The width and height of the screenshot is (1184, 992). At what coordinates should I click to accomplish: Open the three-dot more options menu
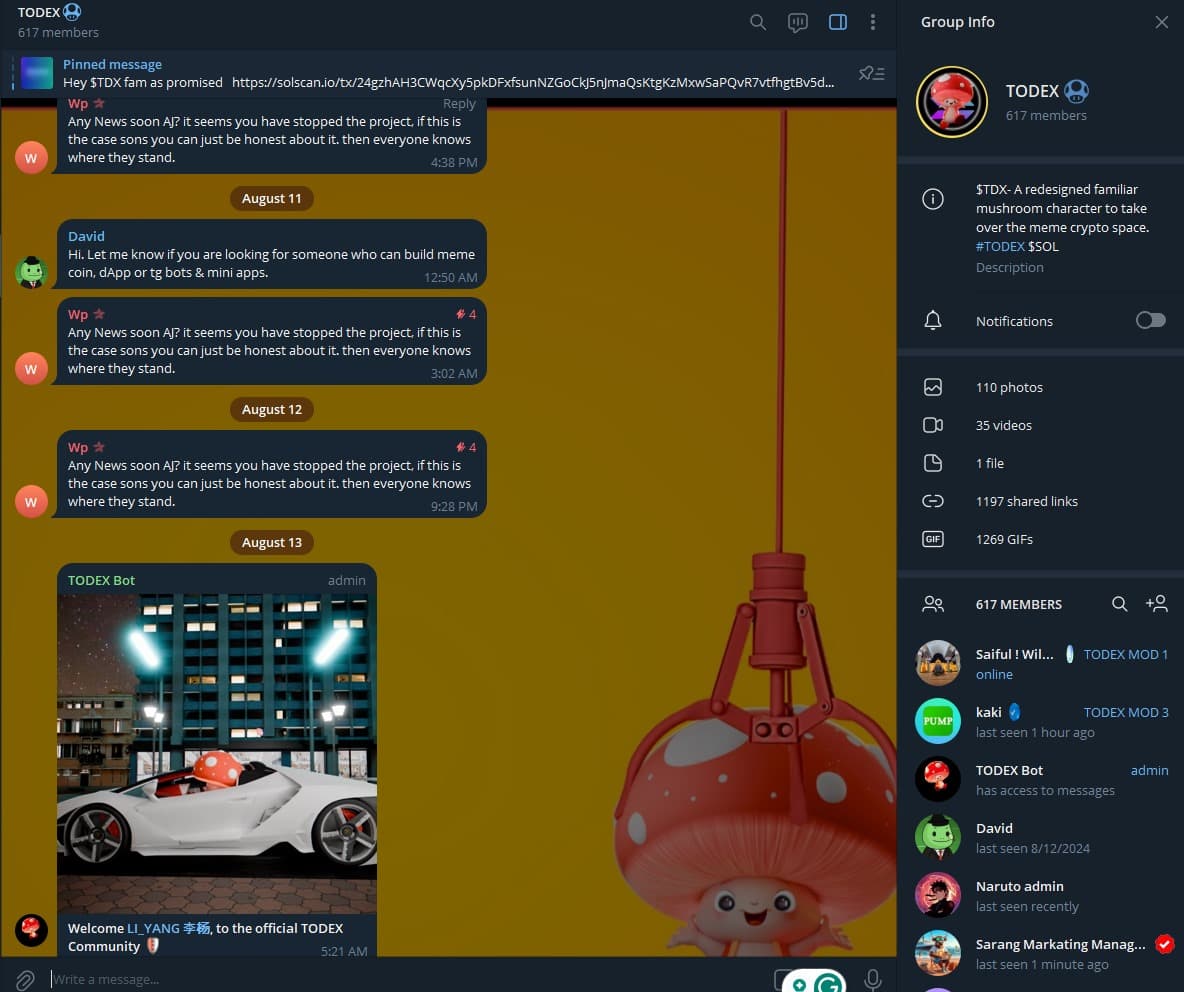873,22
